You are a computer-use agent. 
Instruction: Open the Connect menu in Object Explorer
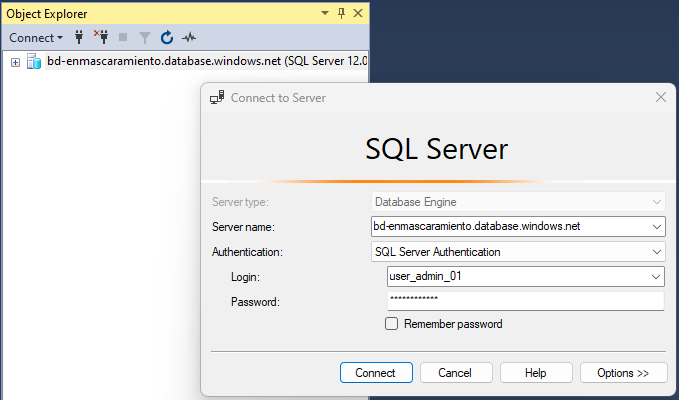[36, 38]
